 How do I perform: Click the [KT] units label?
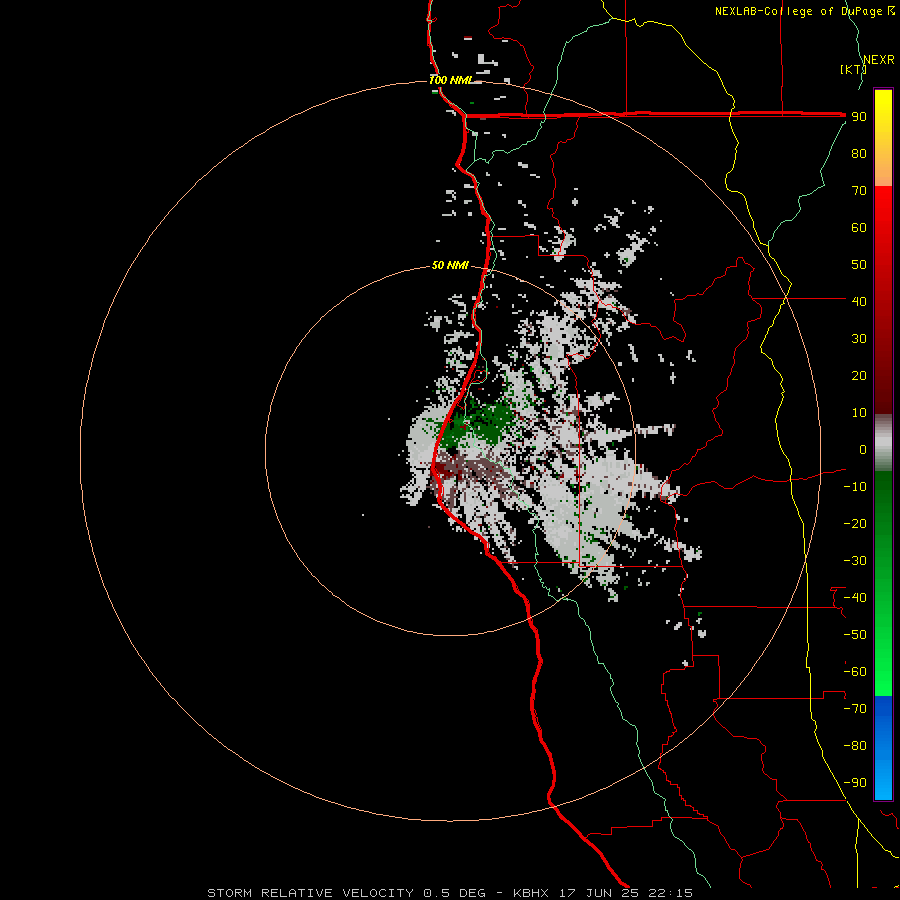coord(853,69)
